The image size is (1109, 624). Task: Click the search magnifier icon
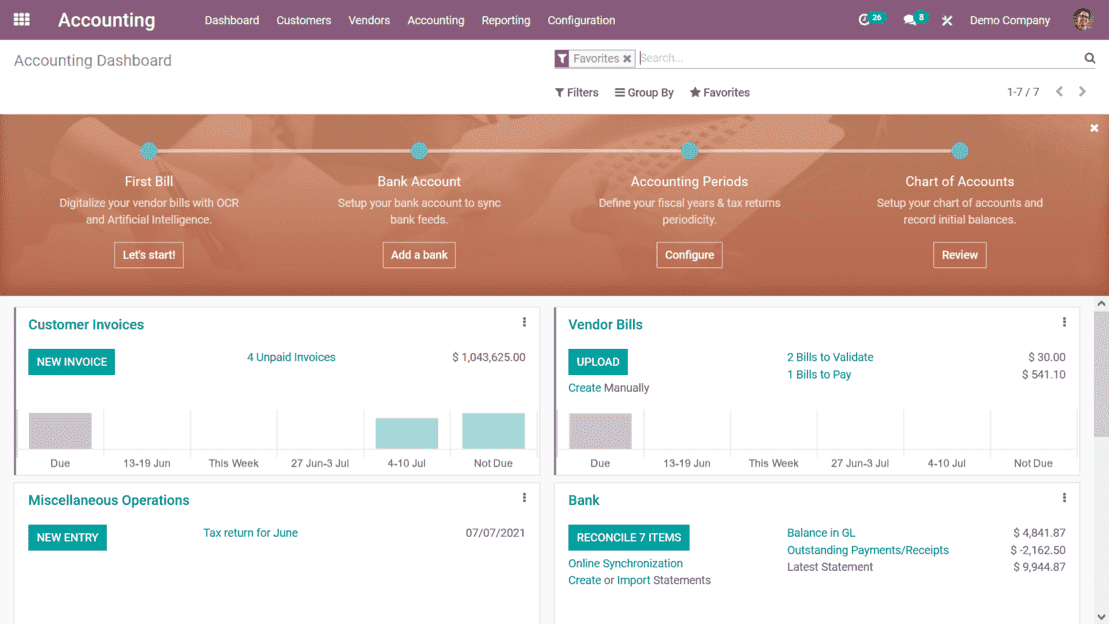(x=1090, y=58)
